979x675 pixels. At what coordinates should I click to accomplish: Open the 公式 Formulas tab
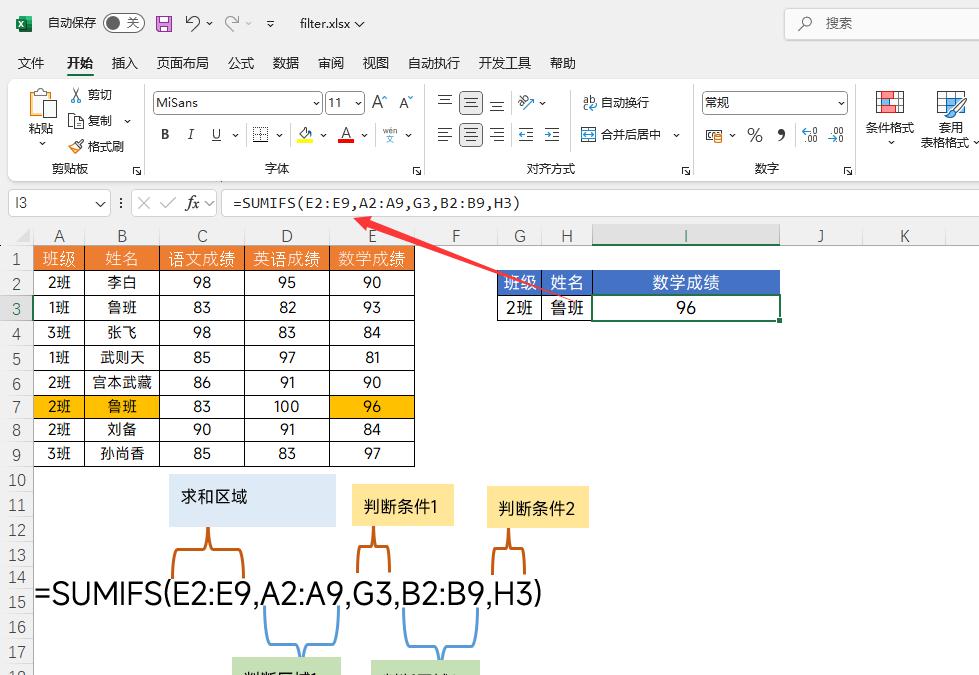point(241,63)
